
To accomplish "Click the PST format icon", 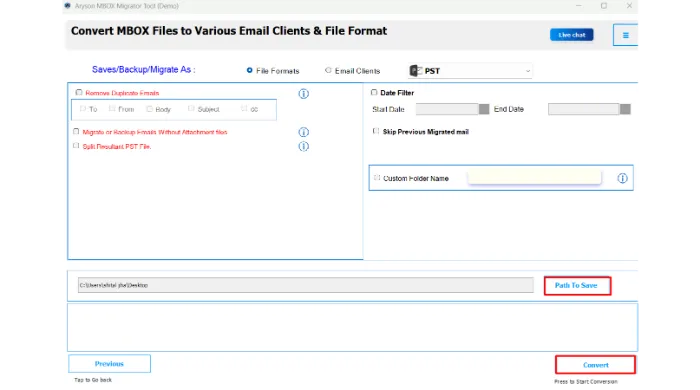I will (416, 71).
